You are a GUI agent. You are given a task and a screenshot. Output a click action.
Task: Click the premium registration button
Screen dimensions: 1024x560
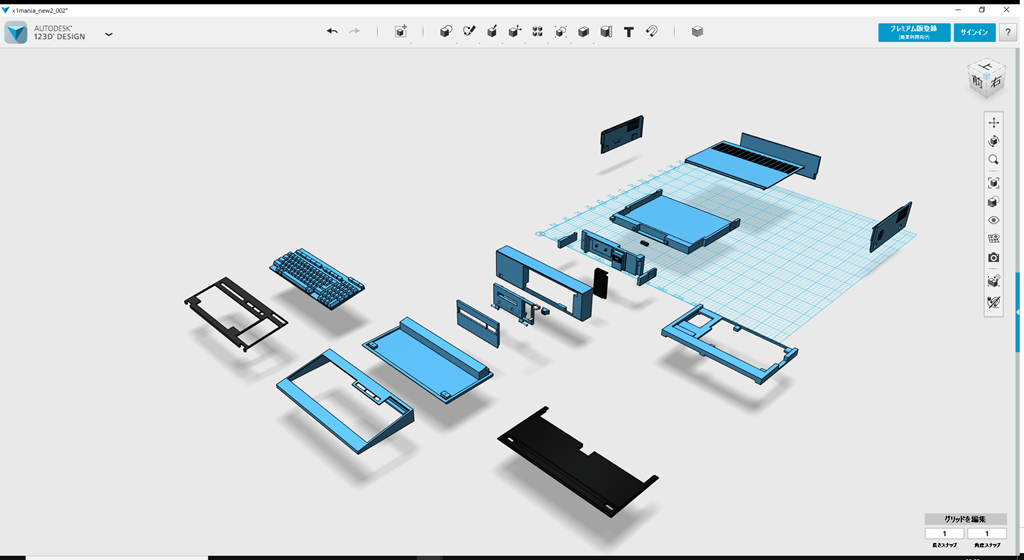[914, 33]
